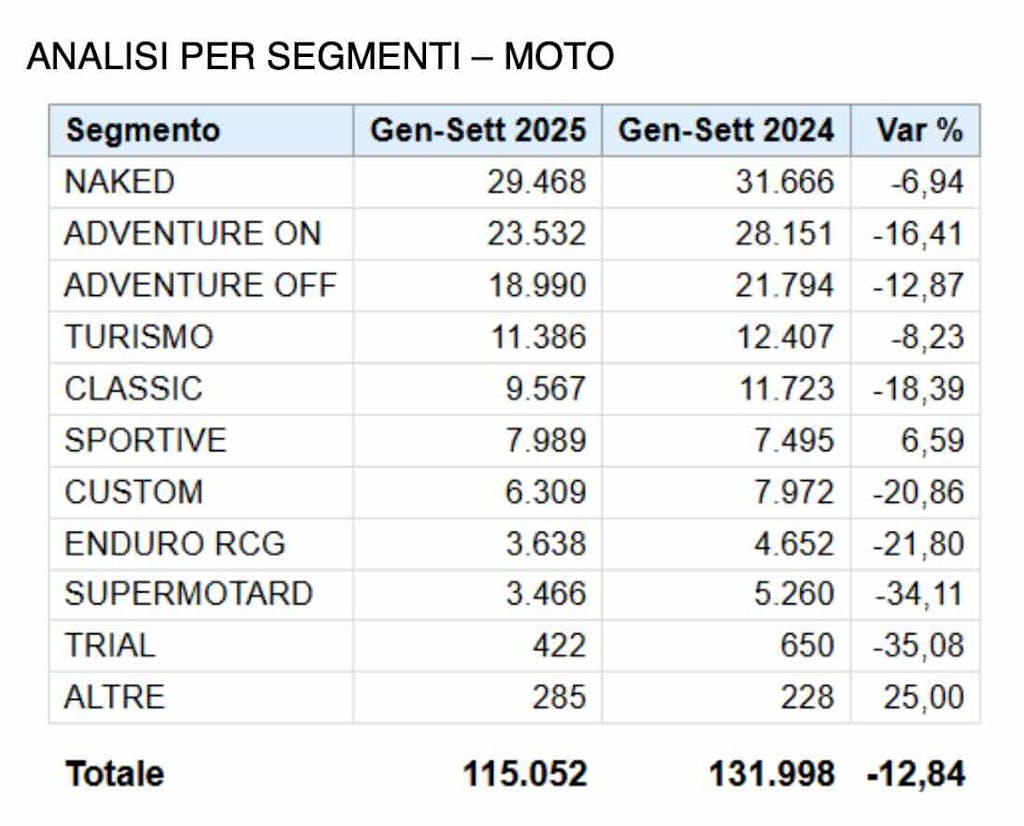Select the ADVENTURE OFF segment cell
The height and width of the screenshot is (826, 1024).
pos(200,285)
